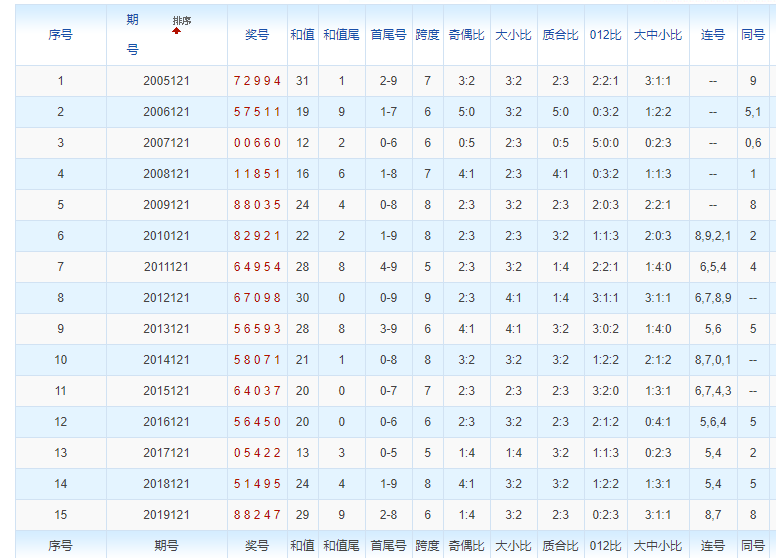This screenshot has height=558, width=776.
Task: Click the 连号 value 6,7,8,9
Action: click(713, 298)
